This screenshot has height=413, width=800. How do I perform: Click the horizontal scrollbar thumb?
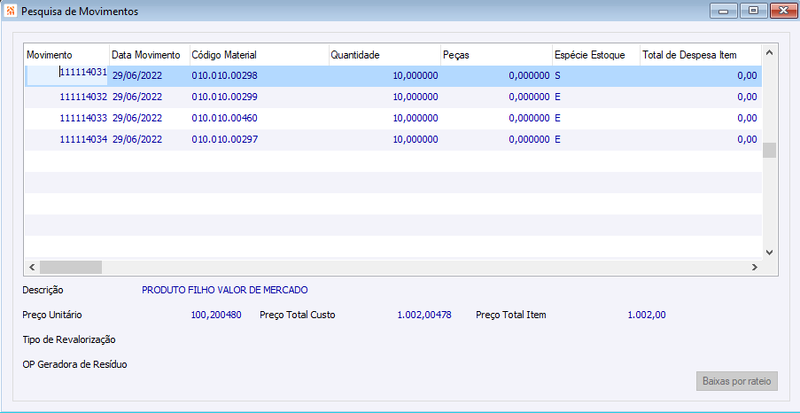(71, 267)
